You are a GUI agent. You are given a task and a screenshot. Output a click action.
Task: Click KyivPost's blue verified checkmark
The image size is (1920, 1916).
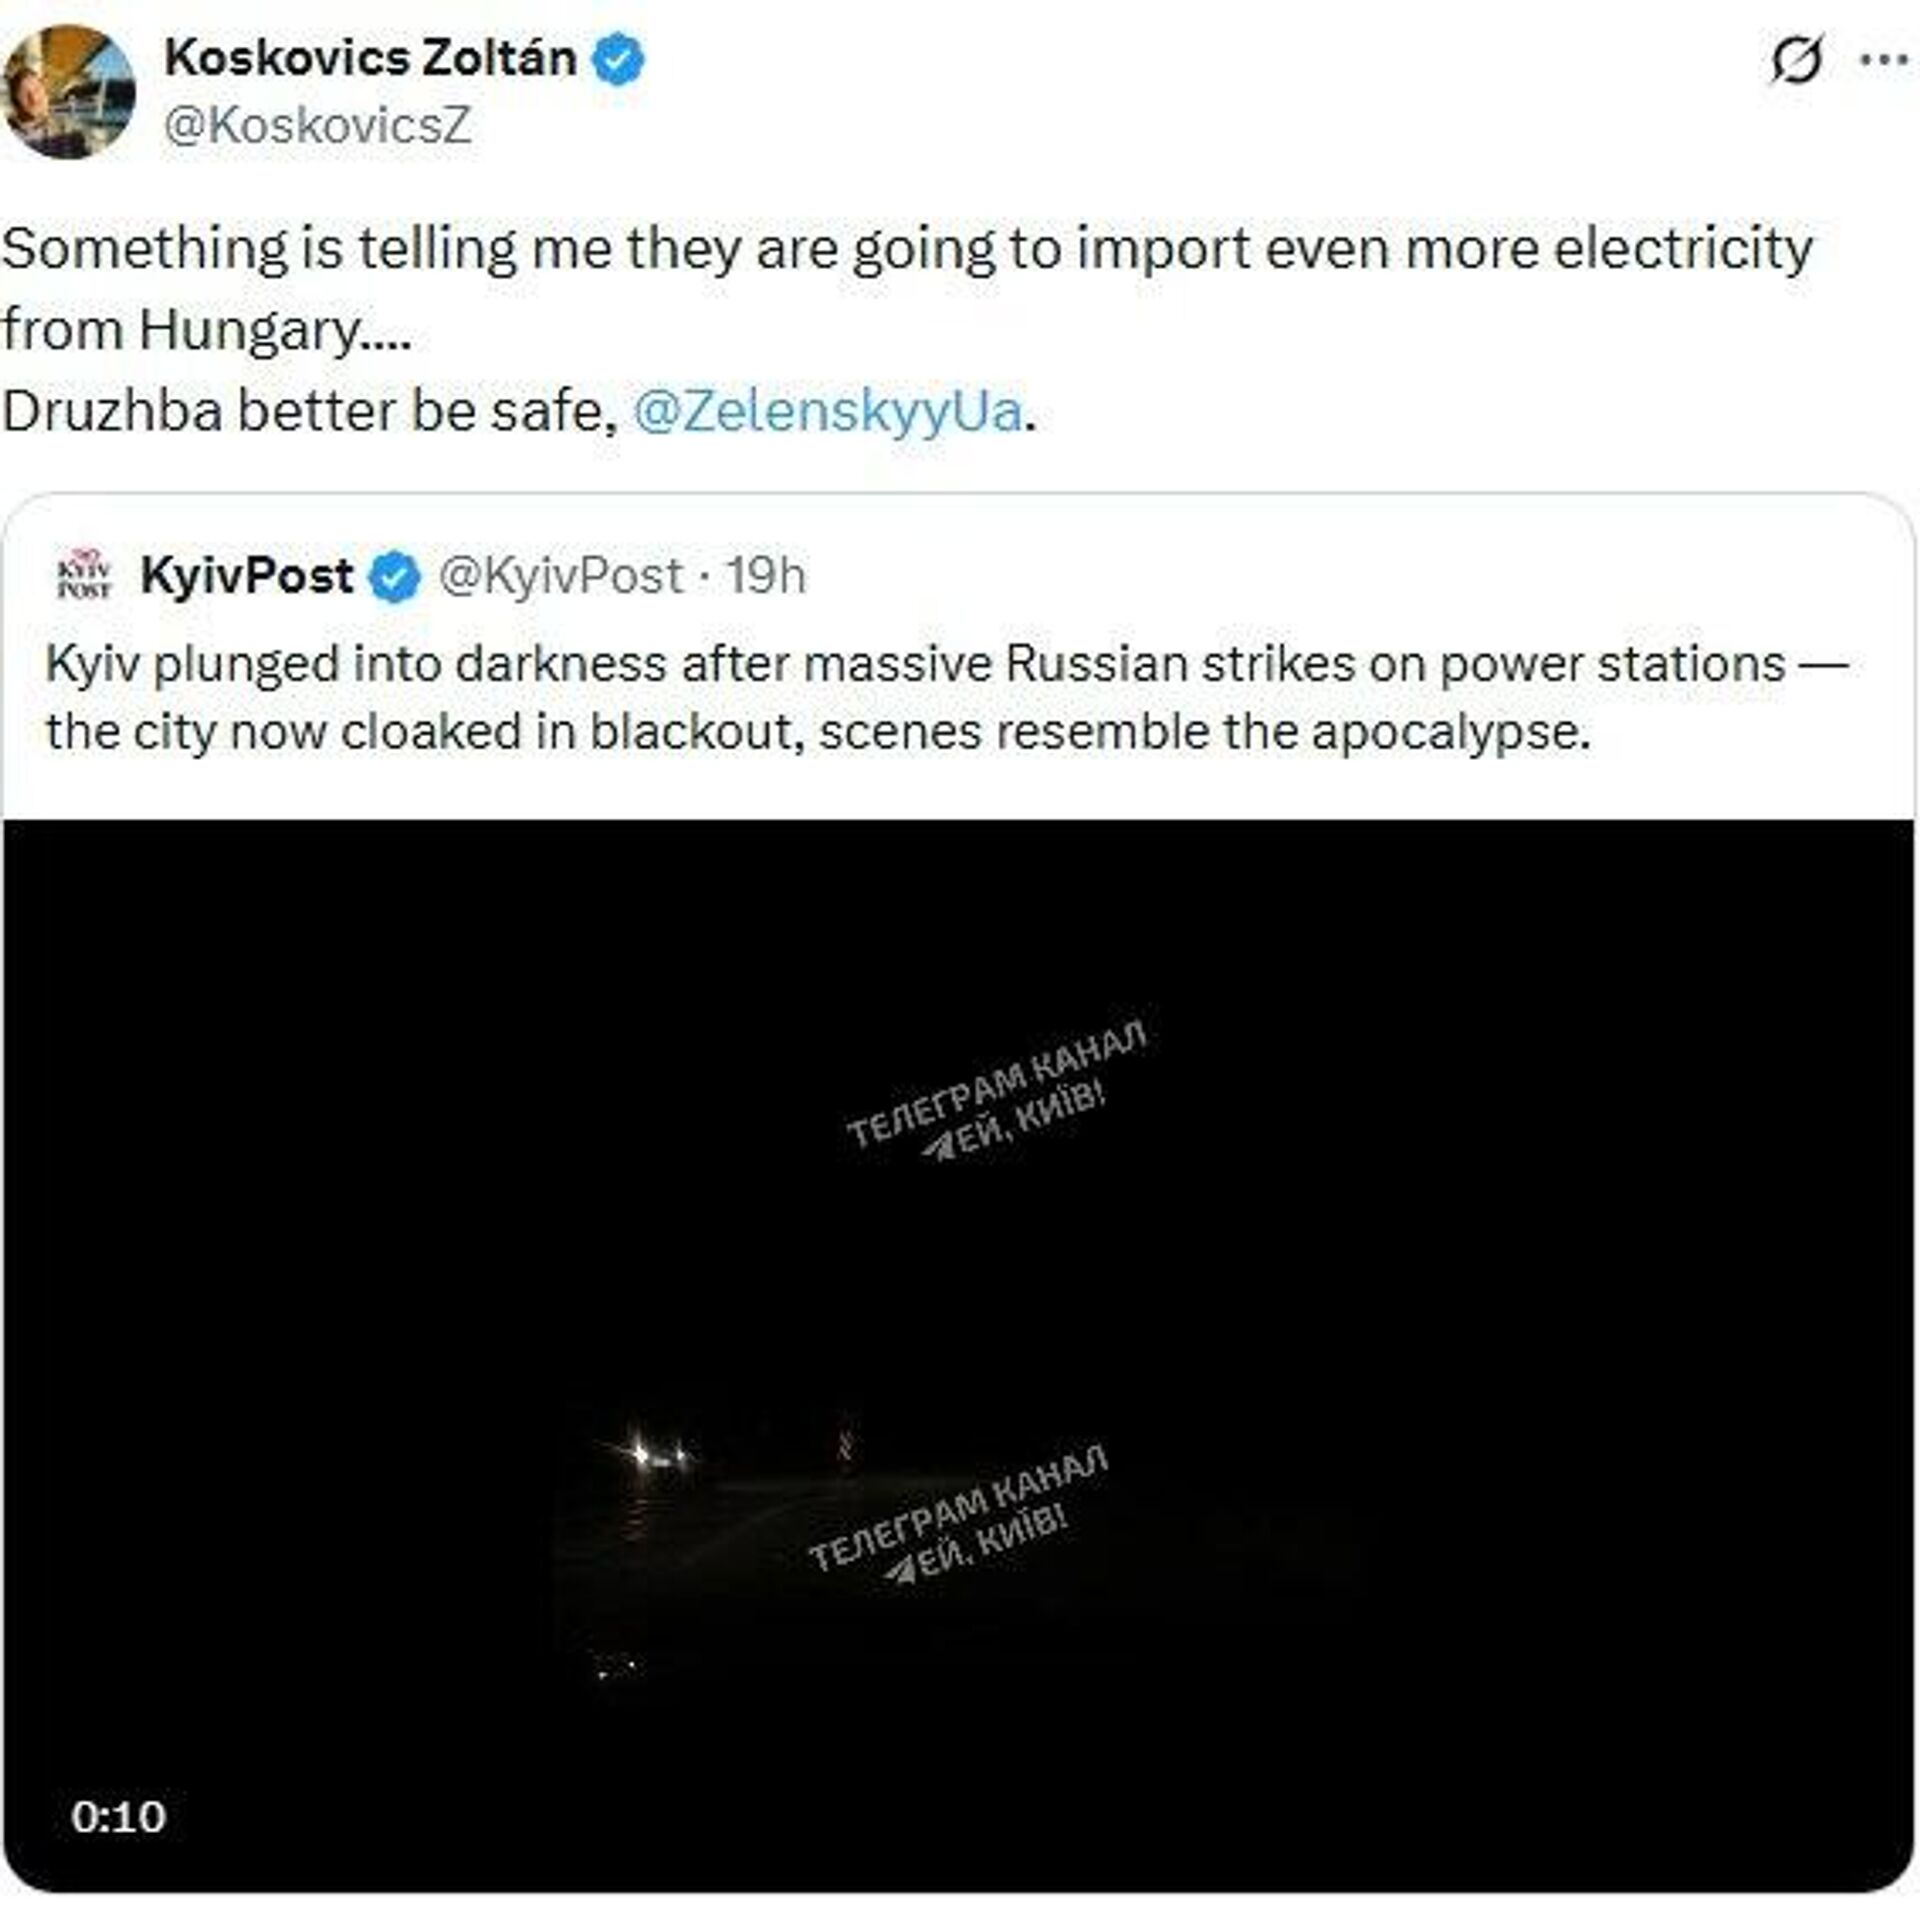[396, 577]
